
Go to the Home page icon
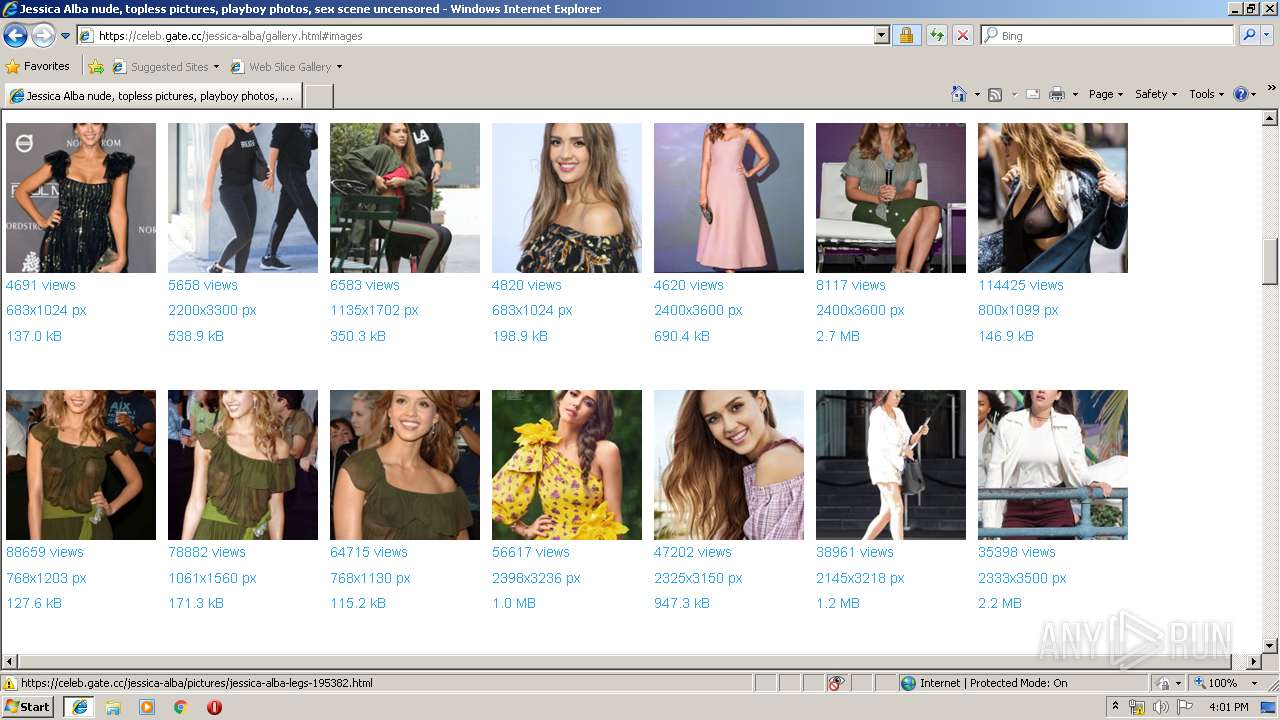(959, 94)
